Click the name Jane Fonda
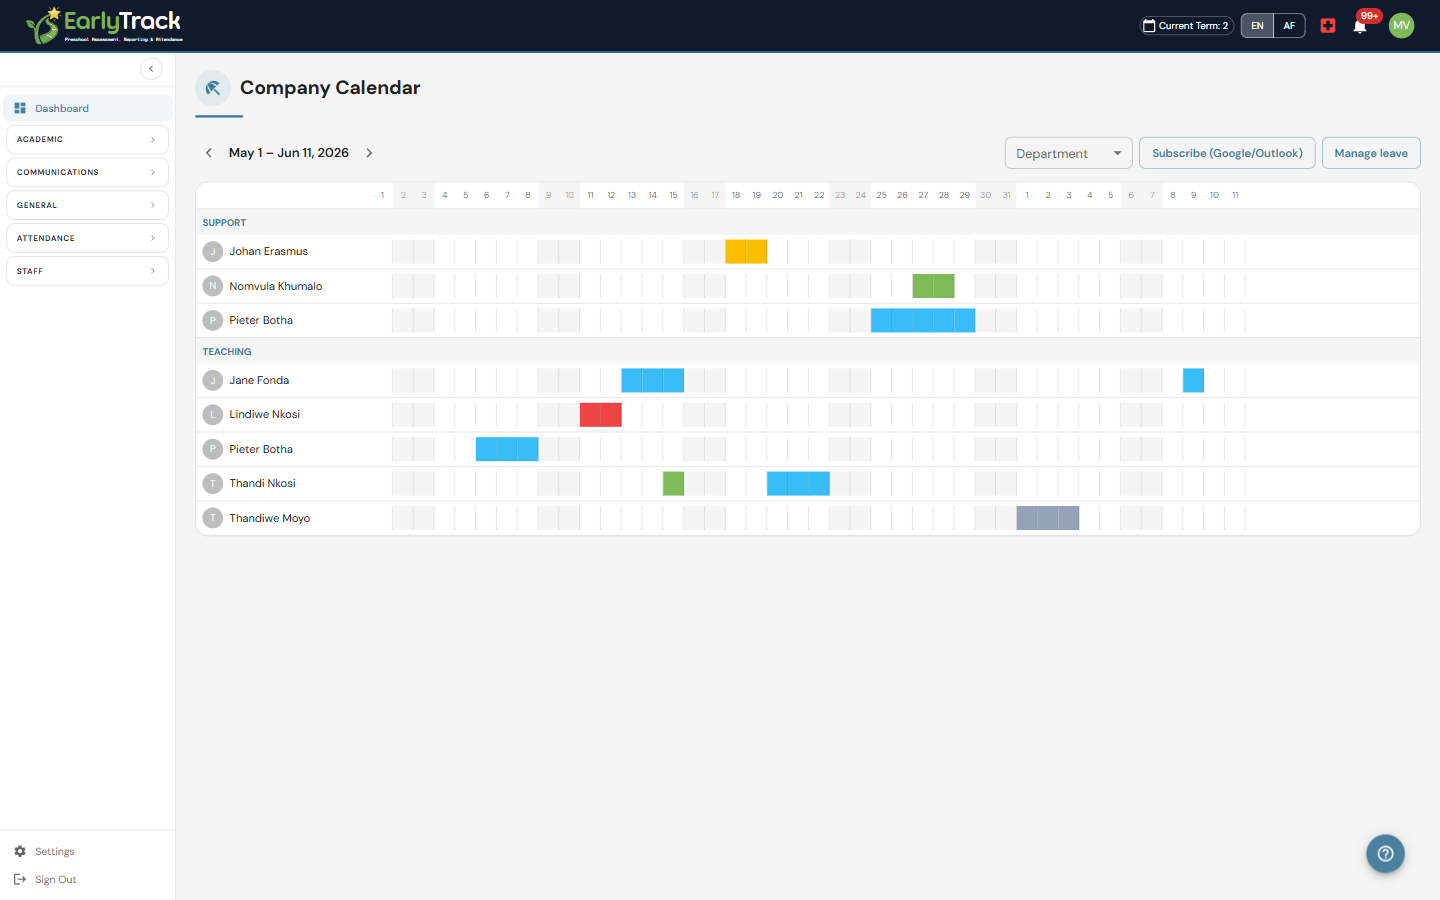Image resolution: width=1440 pixels, height=900 pixels. [259, 380]
